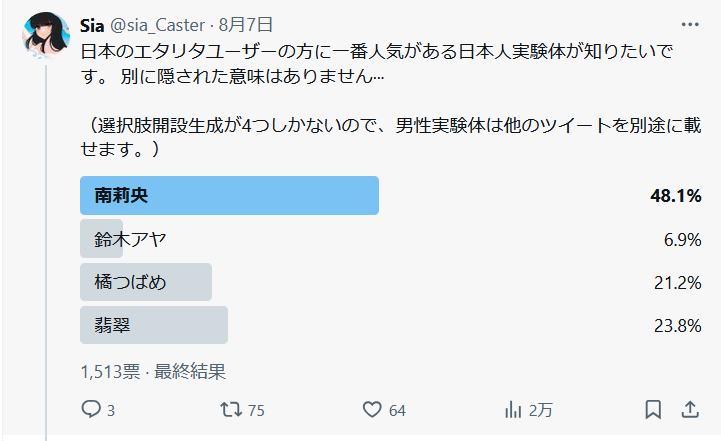Like the tweet with the heart icon
Image resolution: width=721 pixels, height=441 pixels.
click(x=373, y=409)
